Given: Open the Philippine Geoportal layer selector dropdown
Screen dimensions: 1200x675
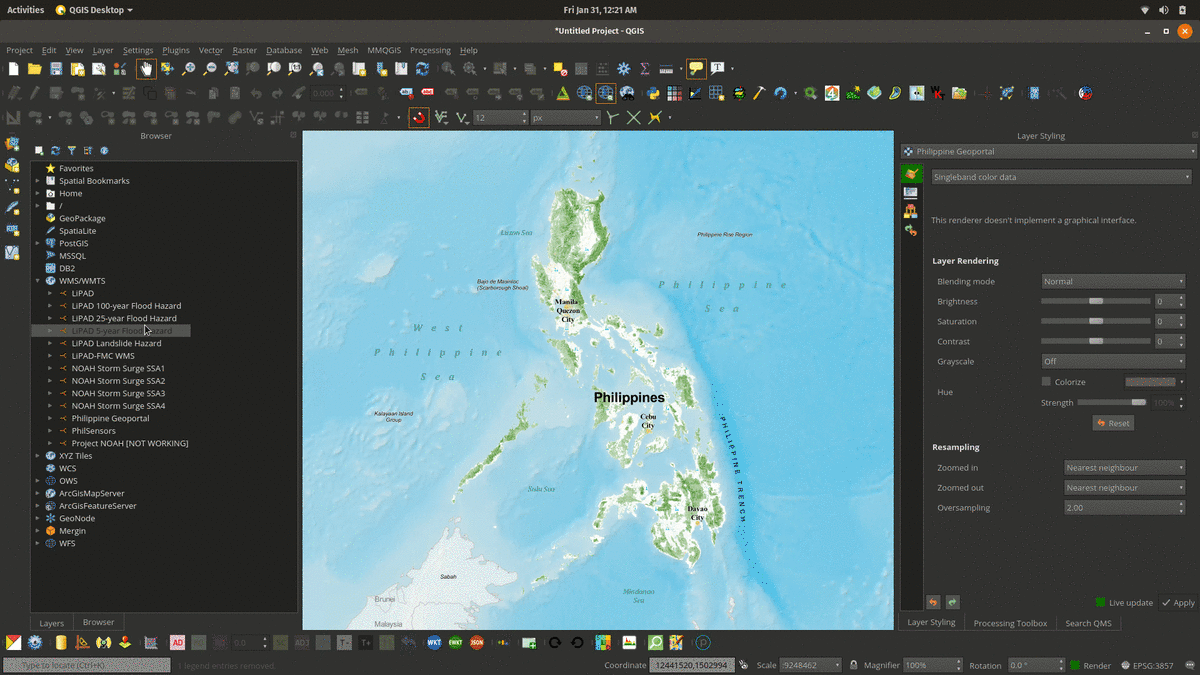Looking at the screenshot, I should 1048,151.
